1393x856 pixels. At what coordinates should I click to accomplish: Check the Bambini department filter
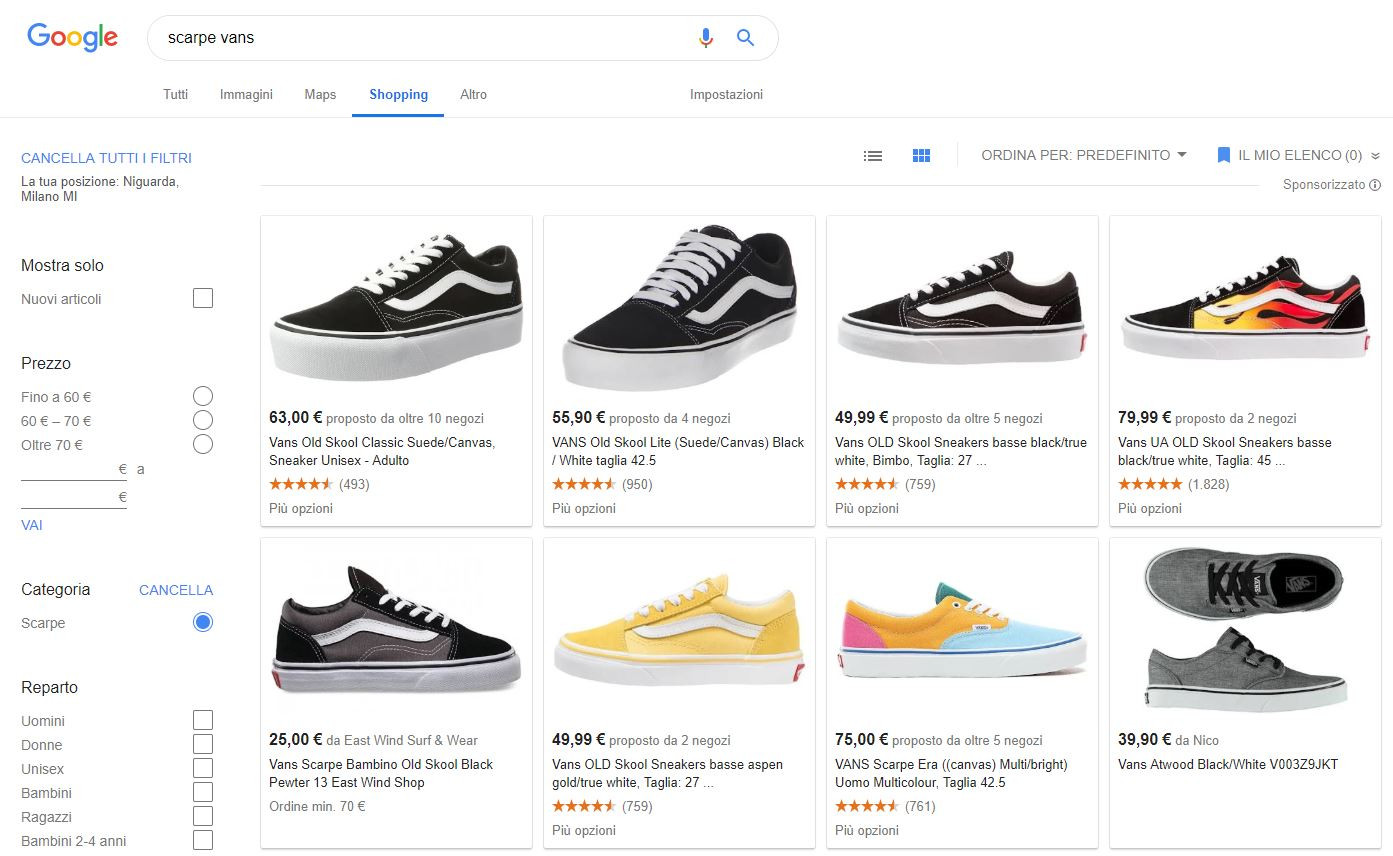tap(203, 792)
